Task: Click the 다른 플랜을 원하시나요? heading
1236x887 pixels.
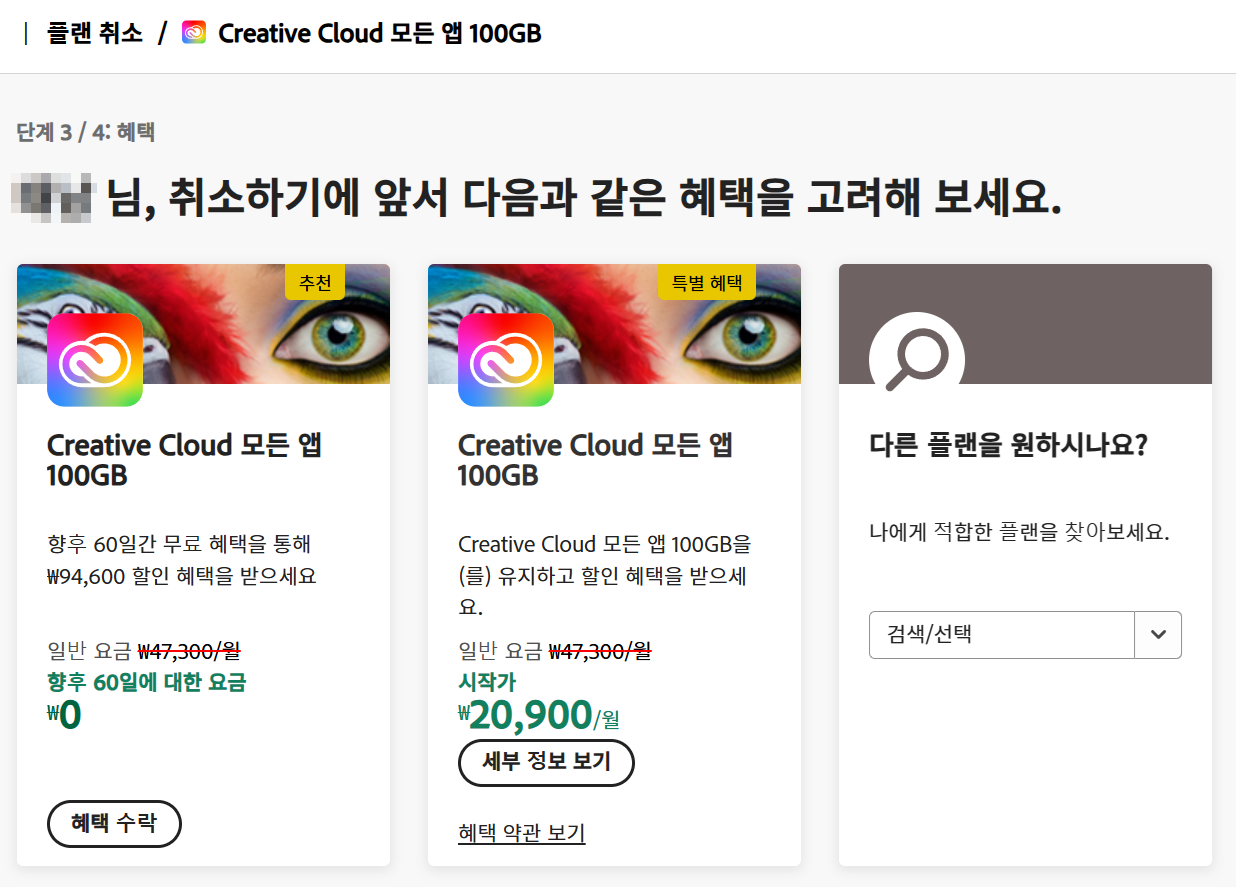Action: click(x=1008, y=445)
